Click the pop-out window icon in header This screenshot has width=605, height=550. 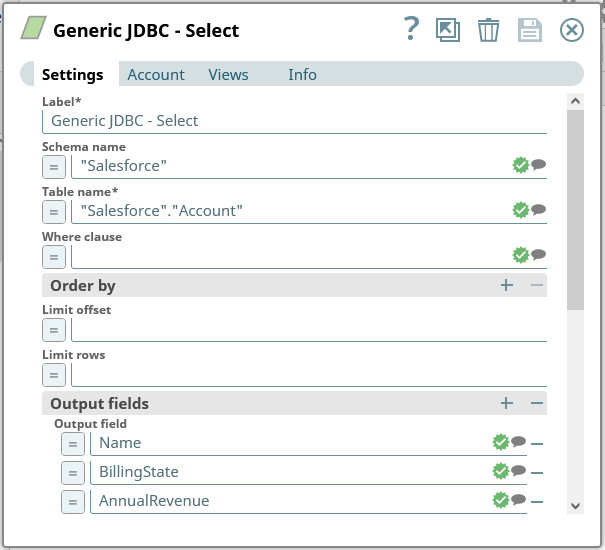tap(448, 30)
